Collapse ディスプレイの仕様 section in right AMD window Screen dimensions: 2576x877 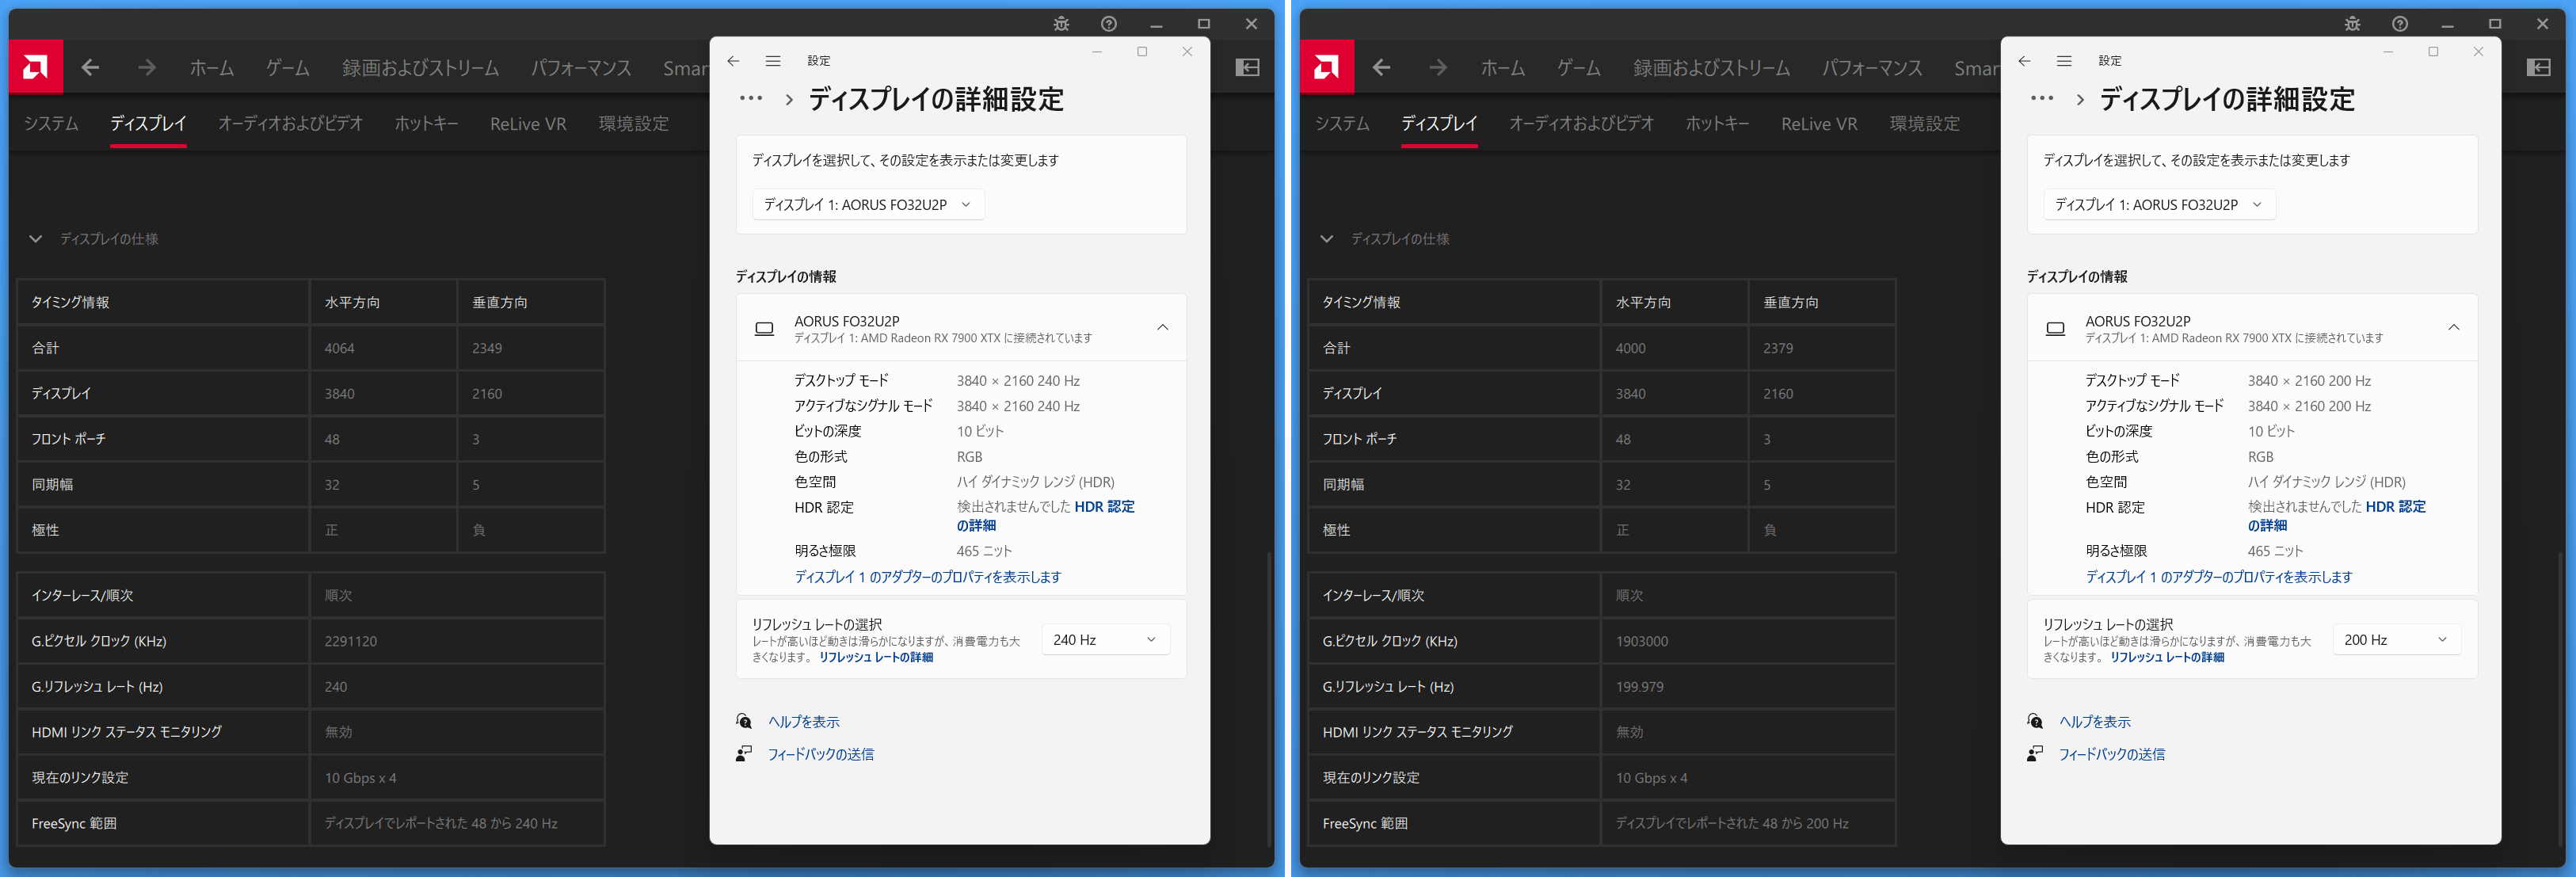1327,239
